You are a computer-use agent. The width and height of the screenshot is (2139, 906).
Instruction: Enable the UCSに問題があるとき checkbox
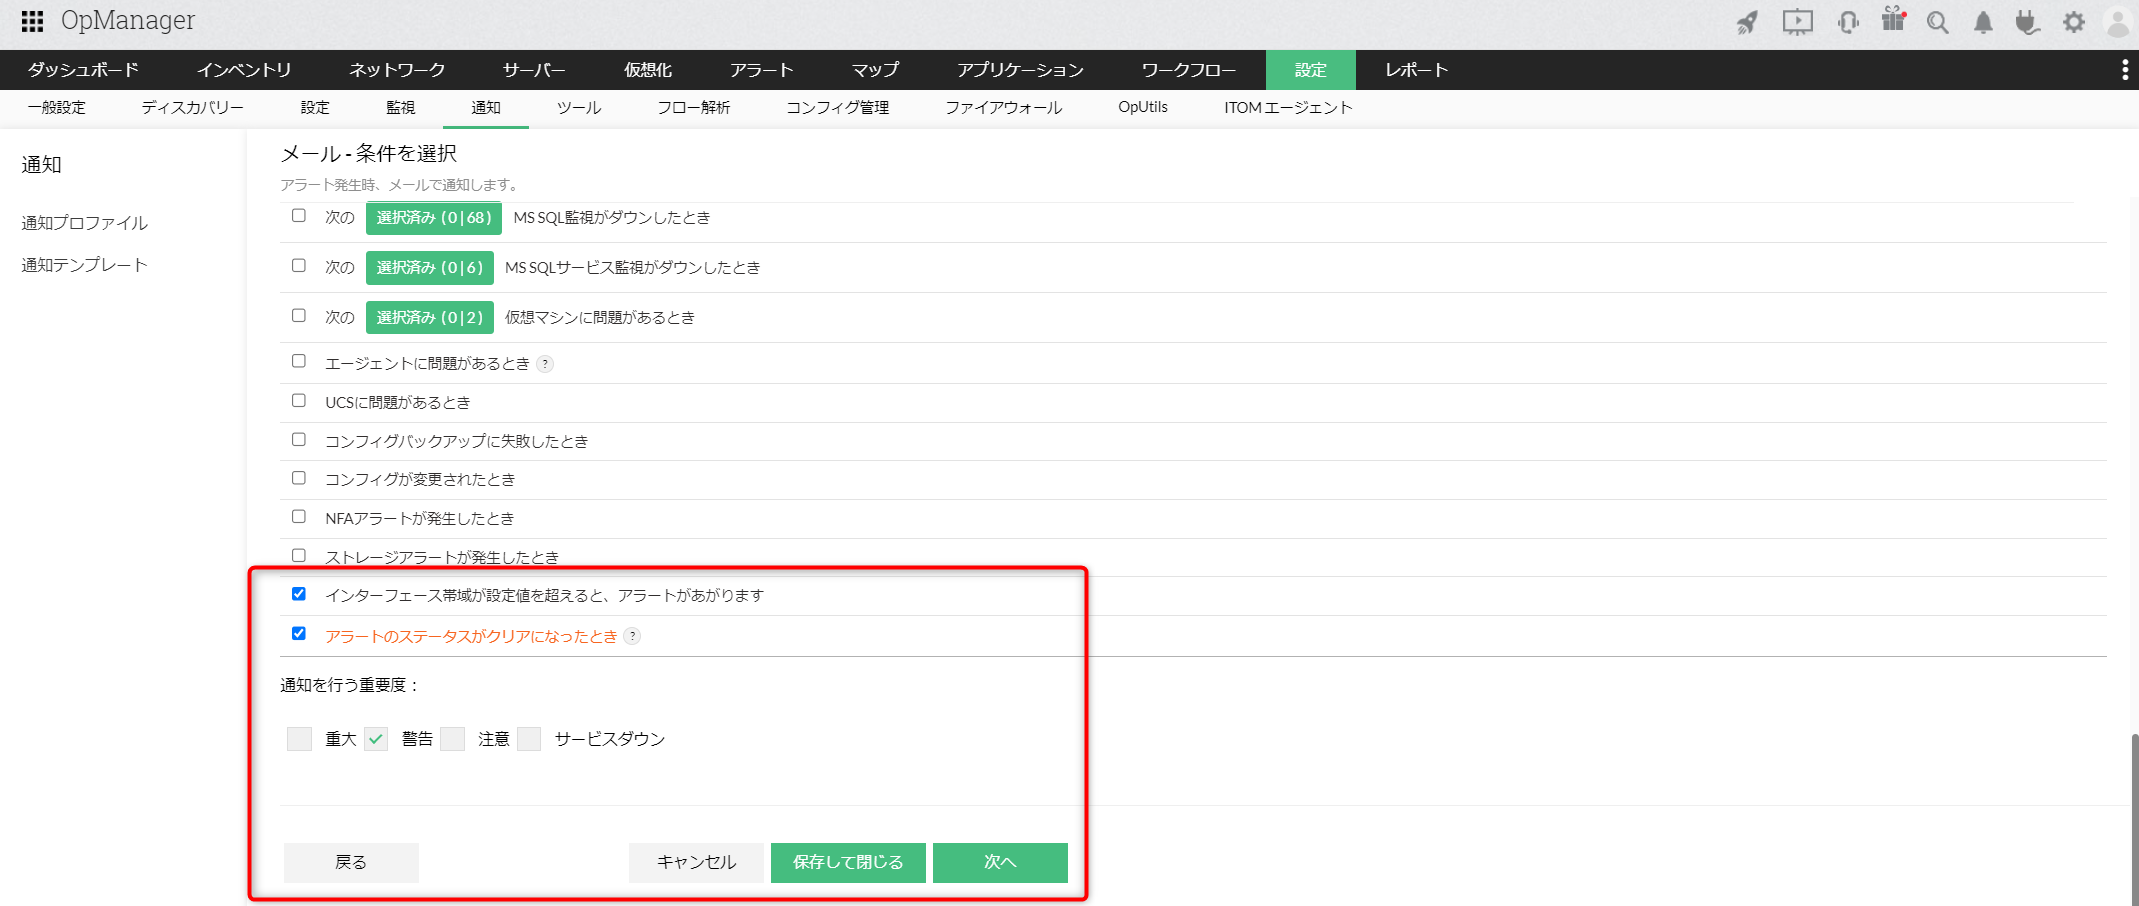click(299, 401)
